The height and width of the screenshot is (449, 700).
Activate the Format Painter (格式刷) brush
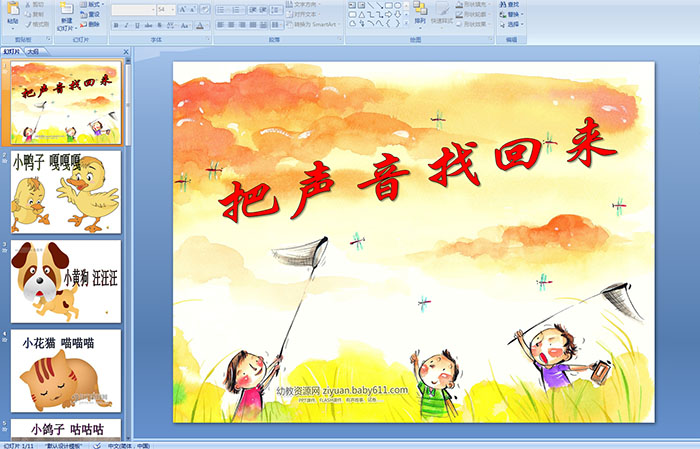tap(28, 24)
